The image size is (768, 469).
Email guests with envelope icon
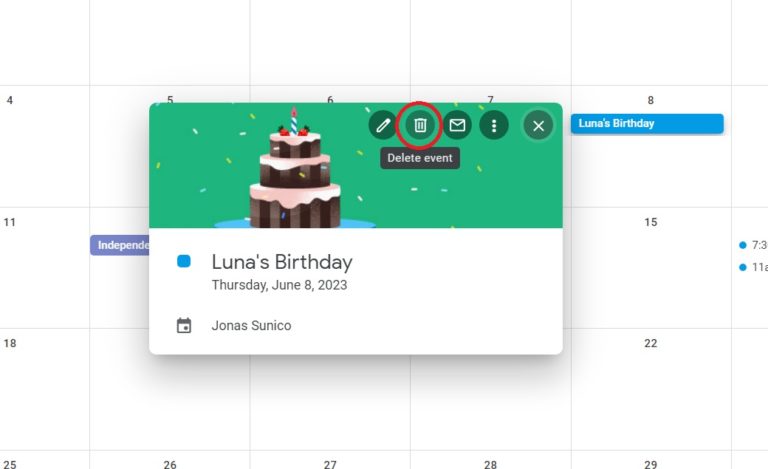[457, 125]
